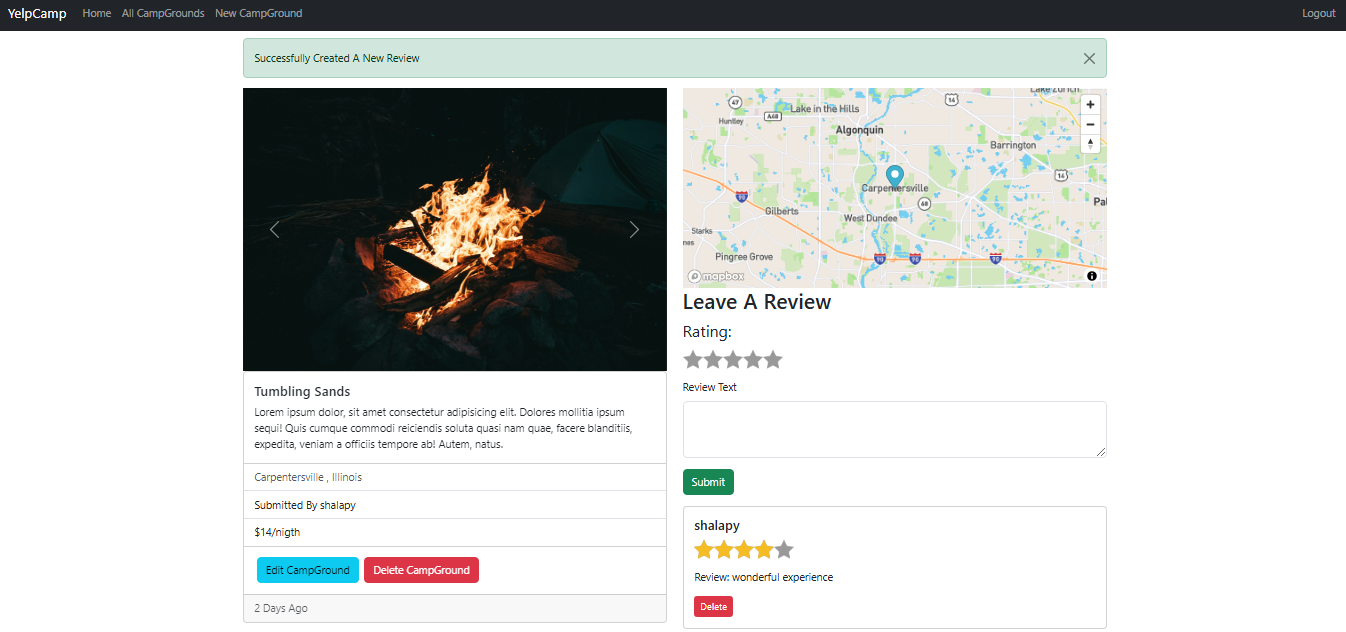Screen dimensions: 1346x632
Task: Click the Successfully Created A New Review message
Action: click(x=337, y=58)
